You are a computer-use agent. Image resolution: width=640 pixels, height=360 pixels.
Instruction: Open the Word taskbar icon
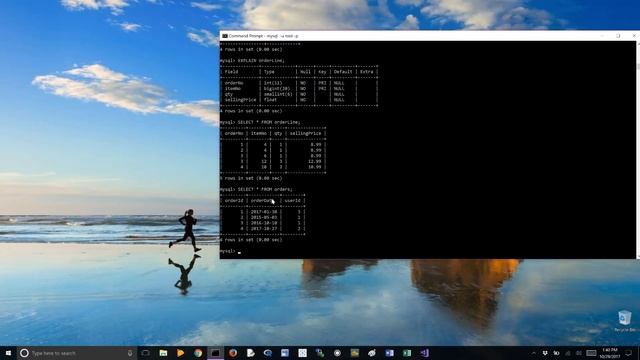389,353
